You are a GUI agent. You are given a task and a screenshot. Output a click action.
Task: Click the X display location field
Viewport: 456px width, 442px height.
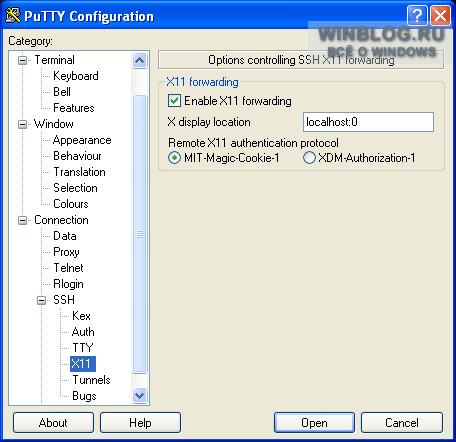coord(368,122)
